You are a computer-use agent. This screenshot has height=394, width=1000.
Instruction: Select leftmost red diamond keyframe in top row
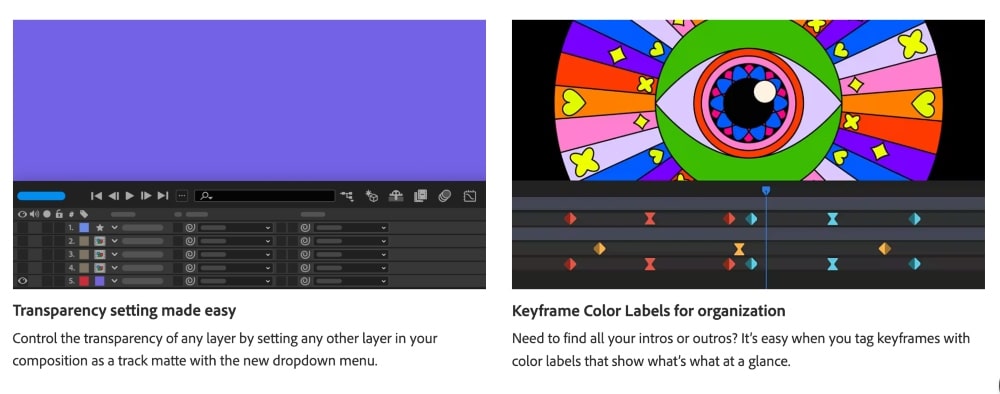click(x=570, y=219)
